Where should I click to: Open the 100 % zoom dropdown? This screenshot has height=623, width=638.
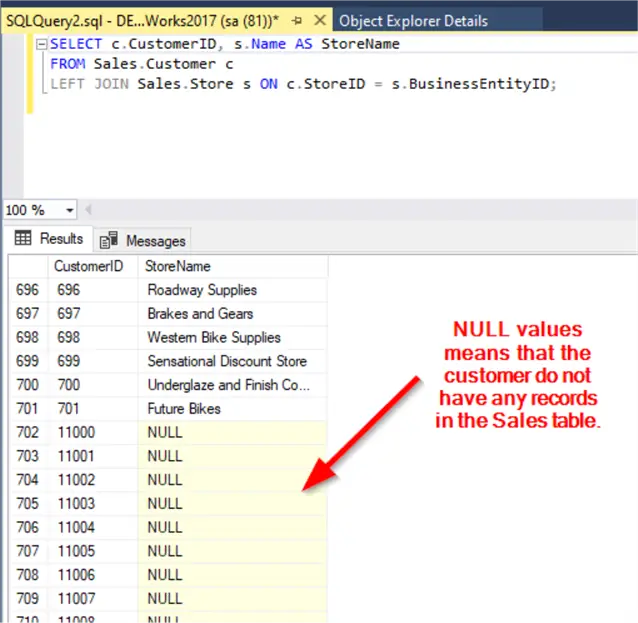(69, 210)
